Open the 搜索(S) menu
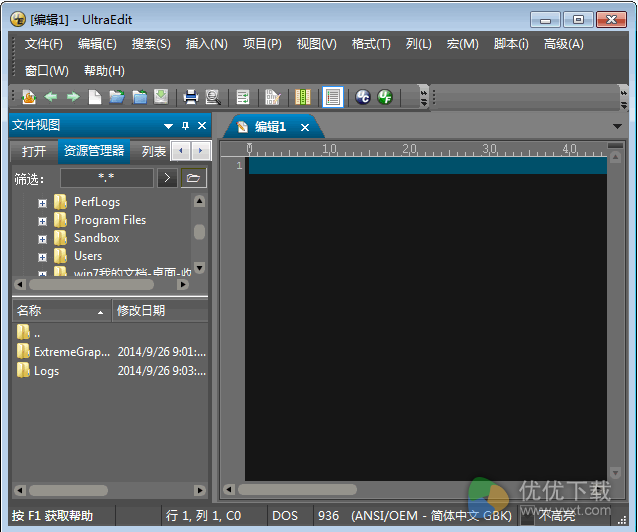This screenshot has height=532, width=638. point(151,44)
